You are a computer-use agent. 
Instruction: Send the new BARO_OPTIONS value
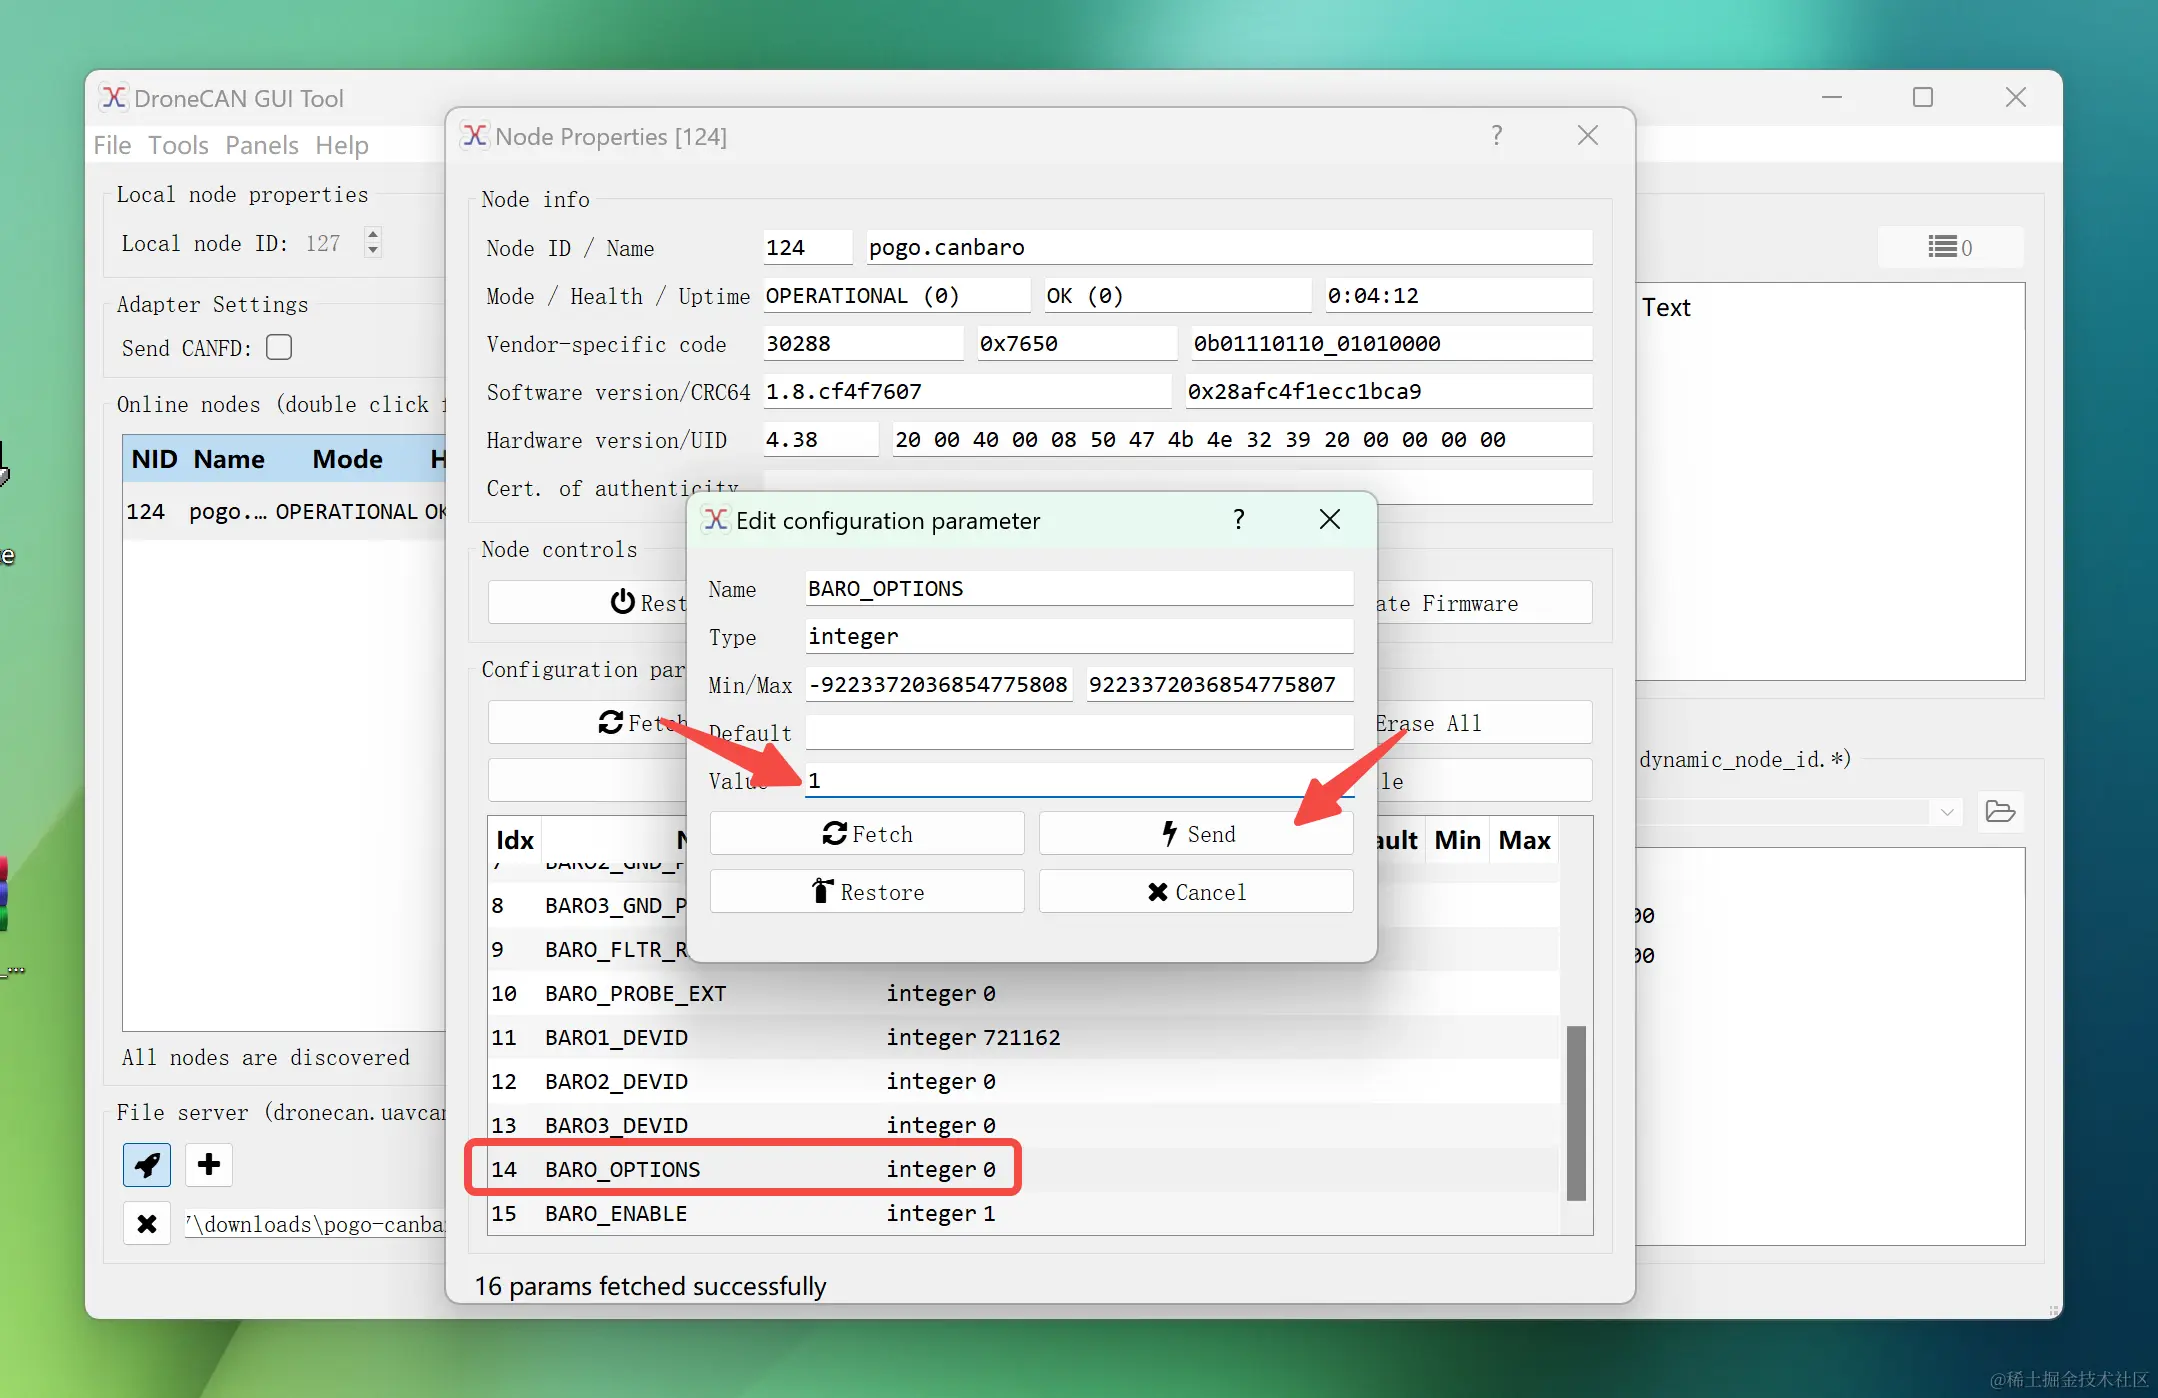pos(1196,833)
